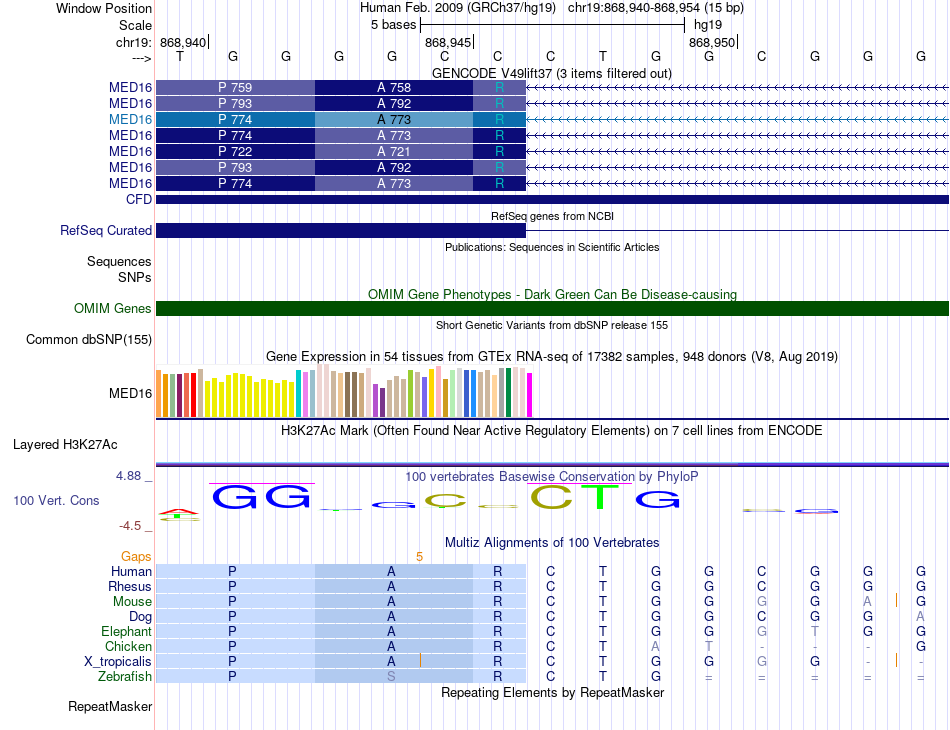Click the Scale track label

[135, 25]
